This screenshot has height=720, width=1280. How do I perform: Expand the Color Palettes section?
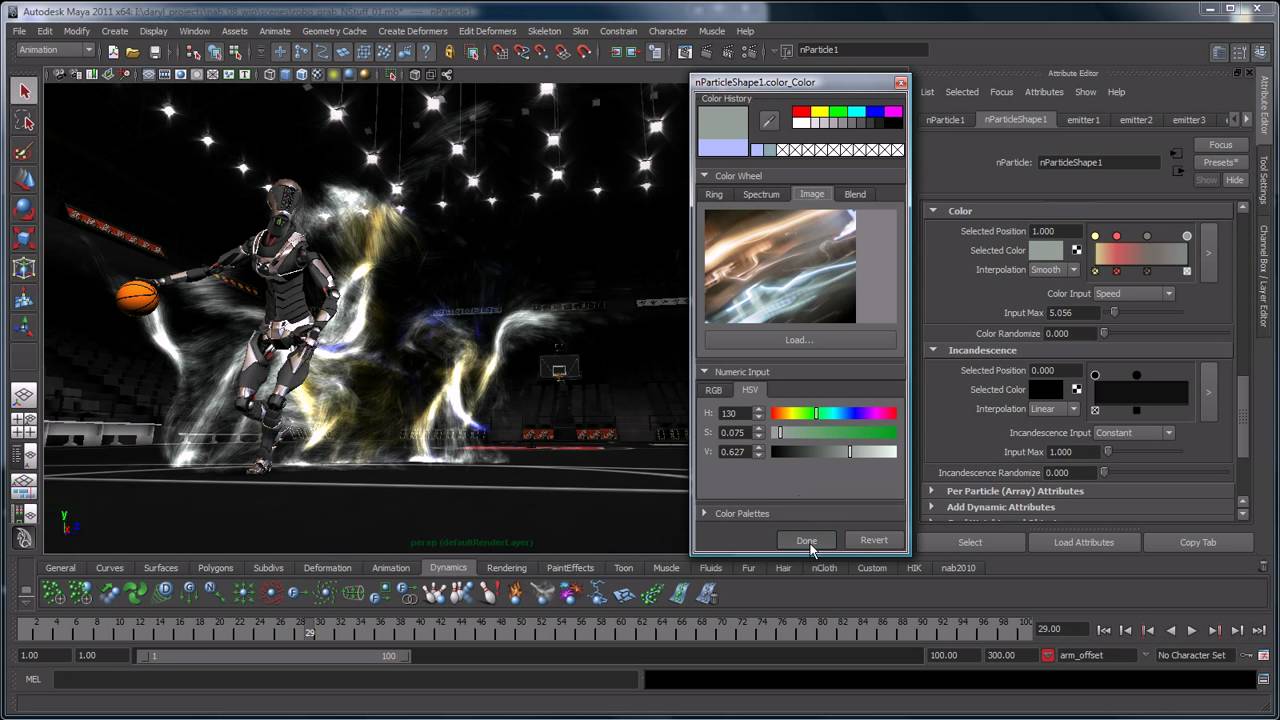[704, 513]
